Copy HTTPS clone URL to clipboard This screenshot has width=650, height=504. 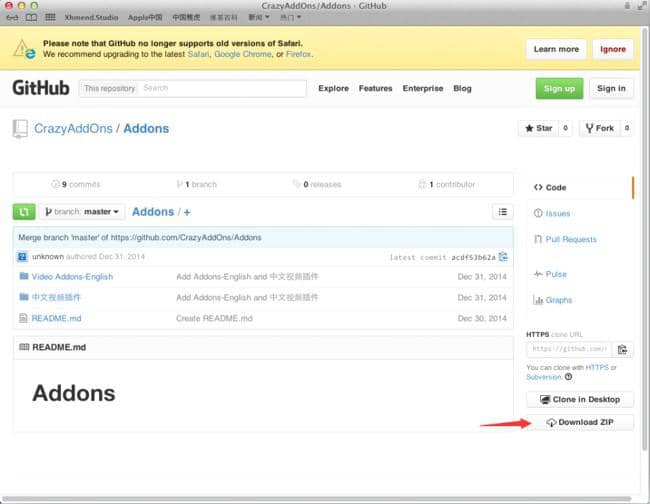tap(622, 349)
